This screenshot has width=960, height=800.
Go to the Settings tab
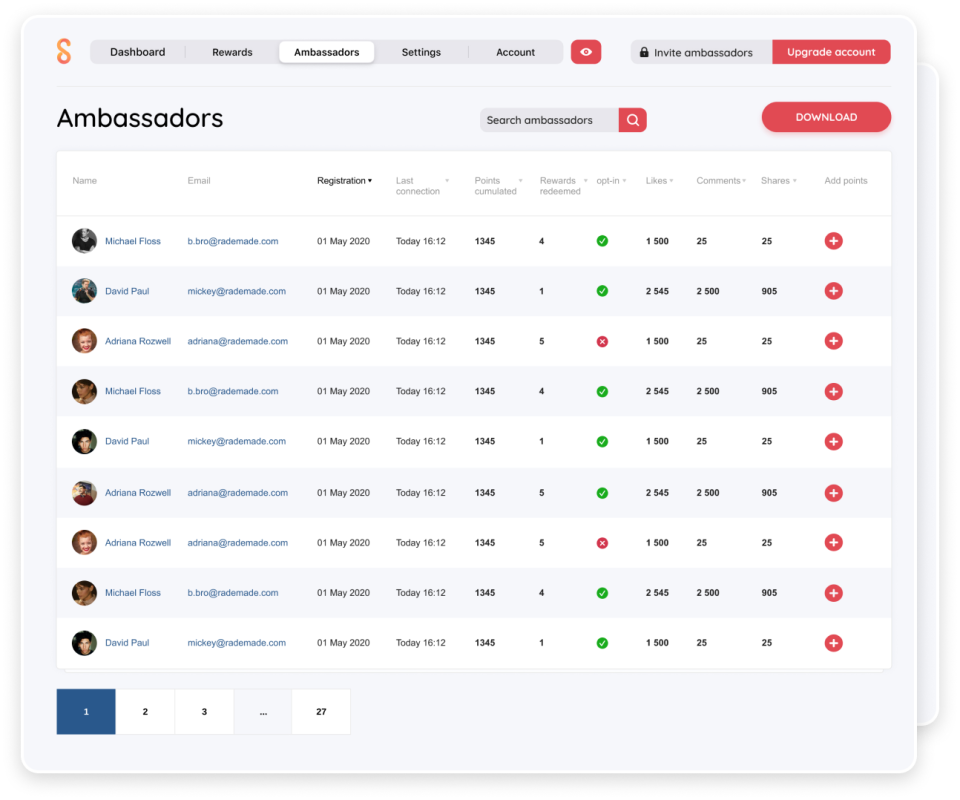(x=421, y=52)
